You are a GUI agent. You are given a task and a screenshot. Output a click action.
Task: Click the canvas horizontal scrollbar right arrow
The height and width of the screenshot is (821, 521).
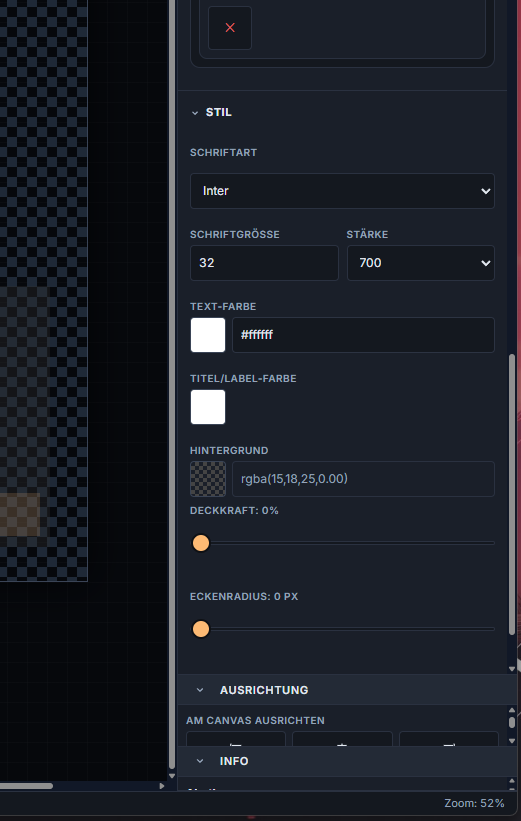click(x=162, y=786)
